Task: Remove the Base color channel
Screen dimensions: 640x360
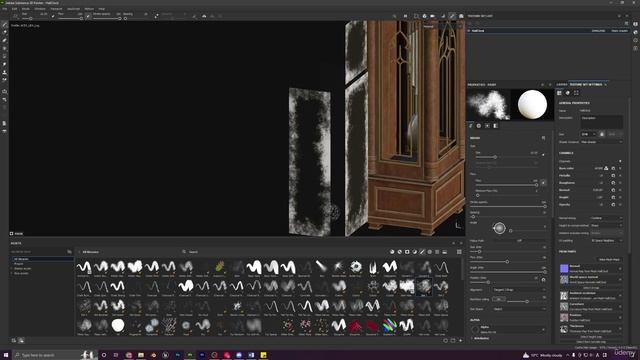Action: point(620,168)
